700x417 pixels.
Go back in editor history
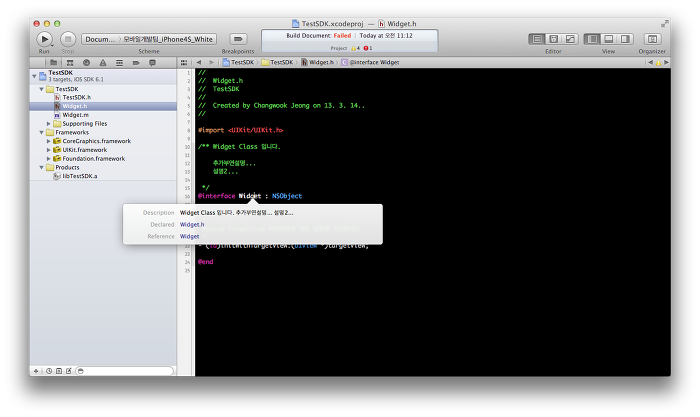199,63
